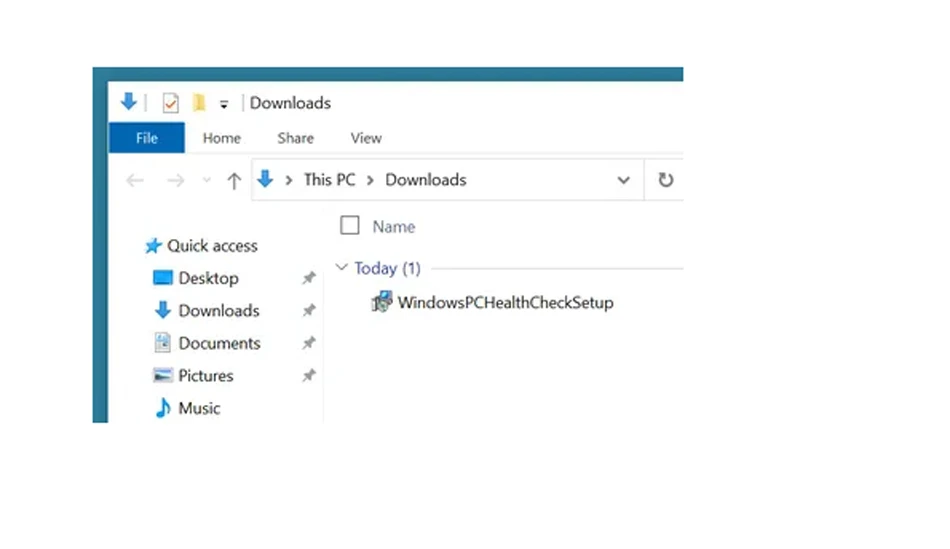The image size is (950, 549).
Task: Open the recent locations dropdown chevron
Action: (207, 180)
